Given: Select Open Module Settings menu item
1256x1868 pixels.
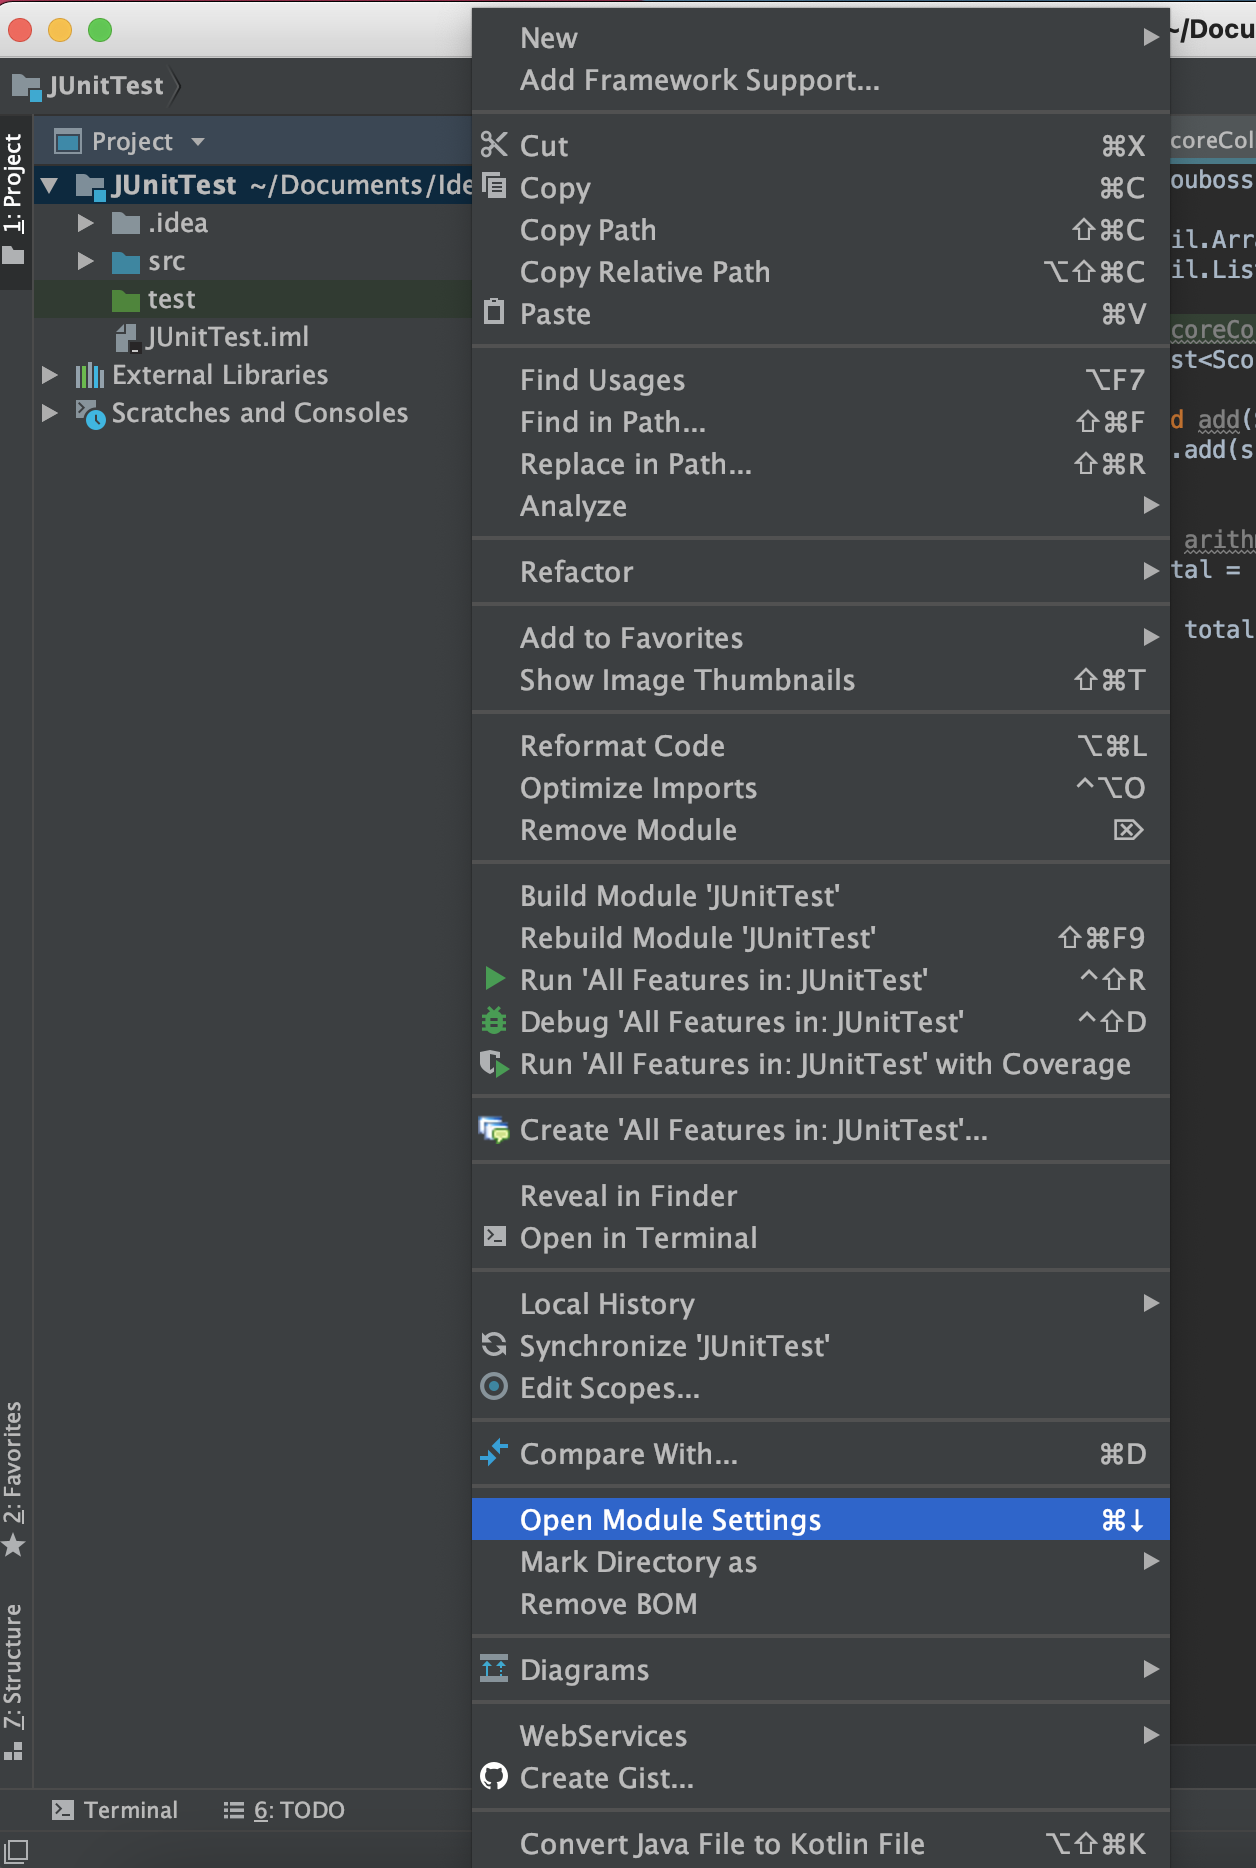Looking at the screenshot, I should click(x=820, y=1519).
